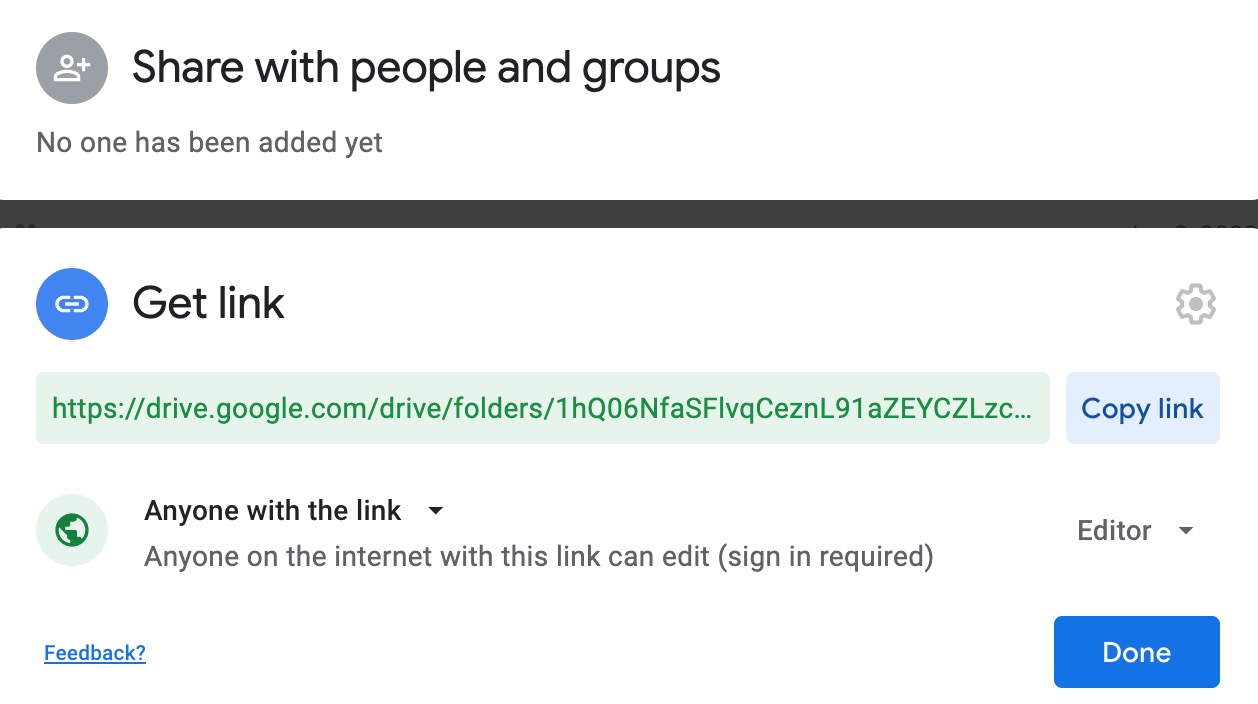Click the green globe icon
1258x704 pixels.
pos(72,530)
